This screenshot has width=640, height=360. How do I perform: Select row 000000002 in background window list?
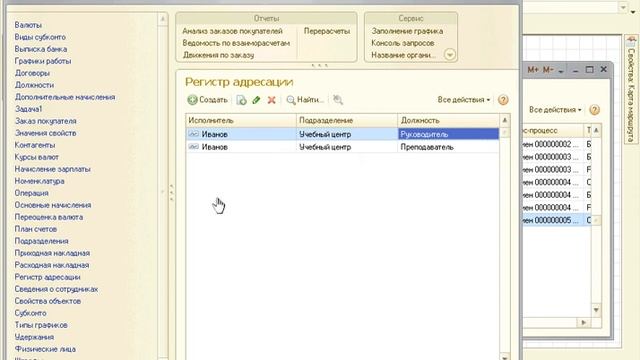[x=557, y=144]
